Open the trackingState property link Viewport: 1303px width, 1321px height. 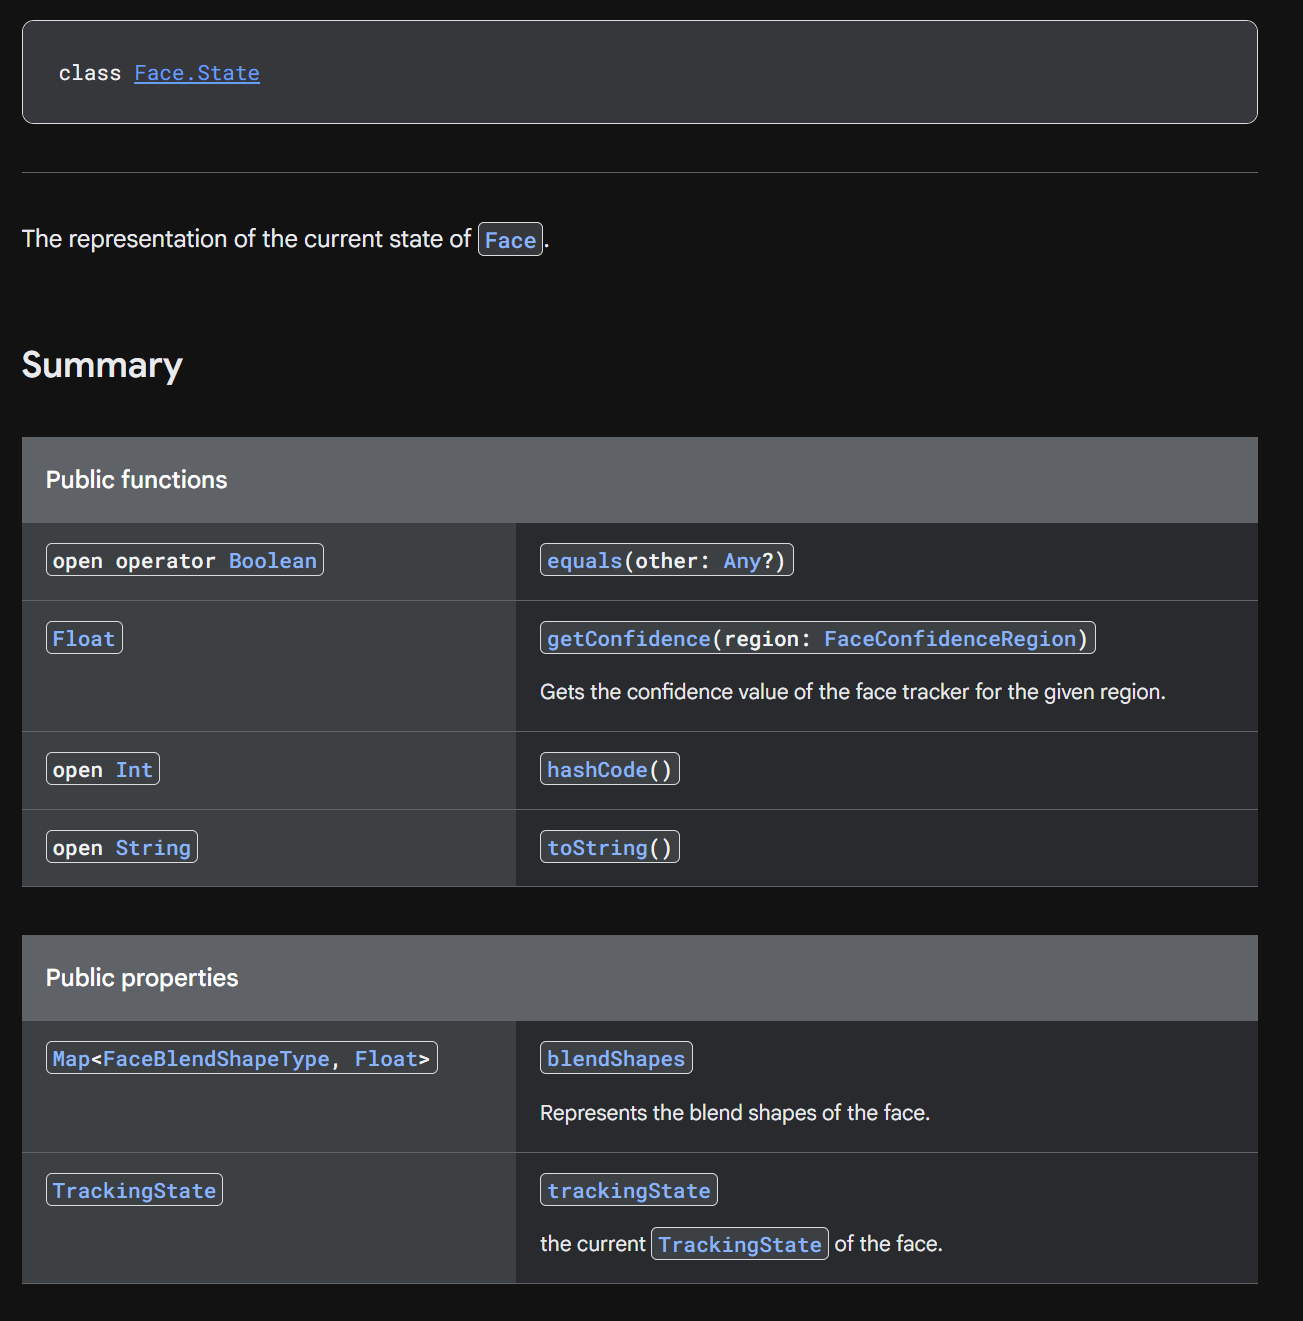pos(629,1191)
